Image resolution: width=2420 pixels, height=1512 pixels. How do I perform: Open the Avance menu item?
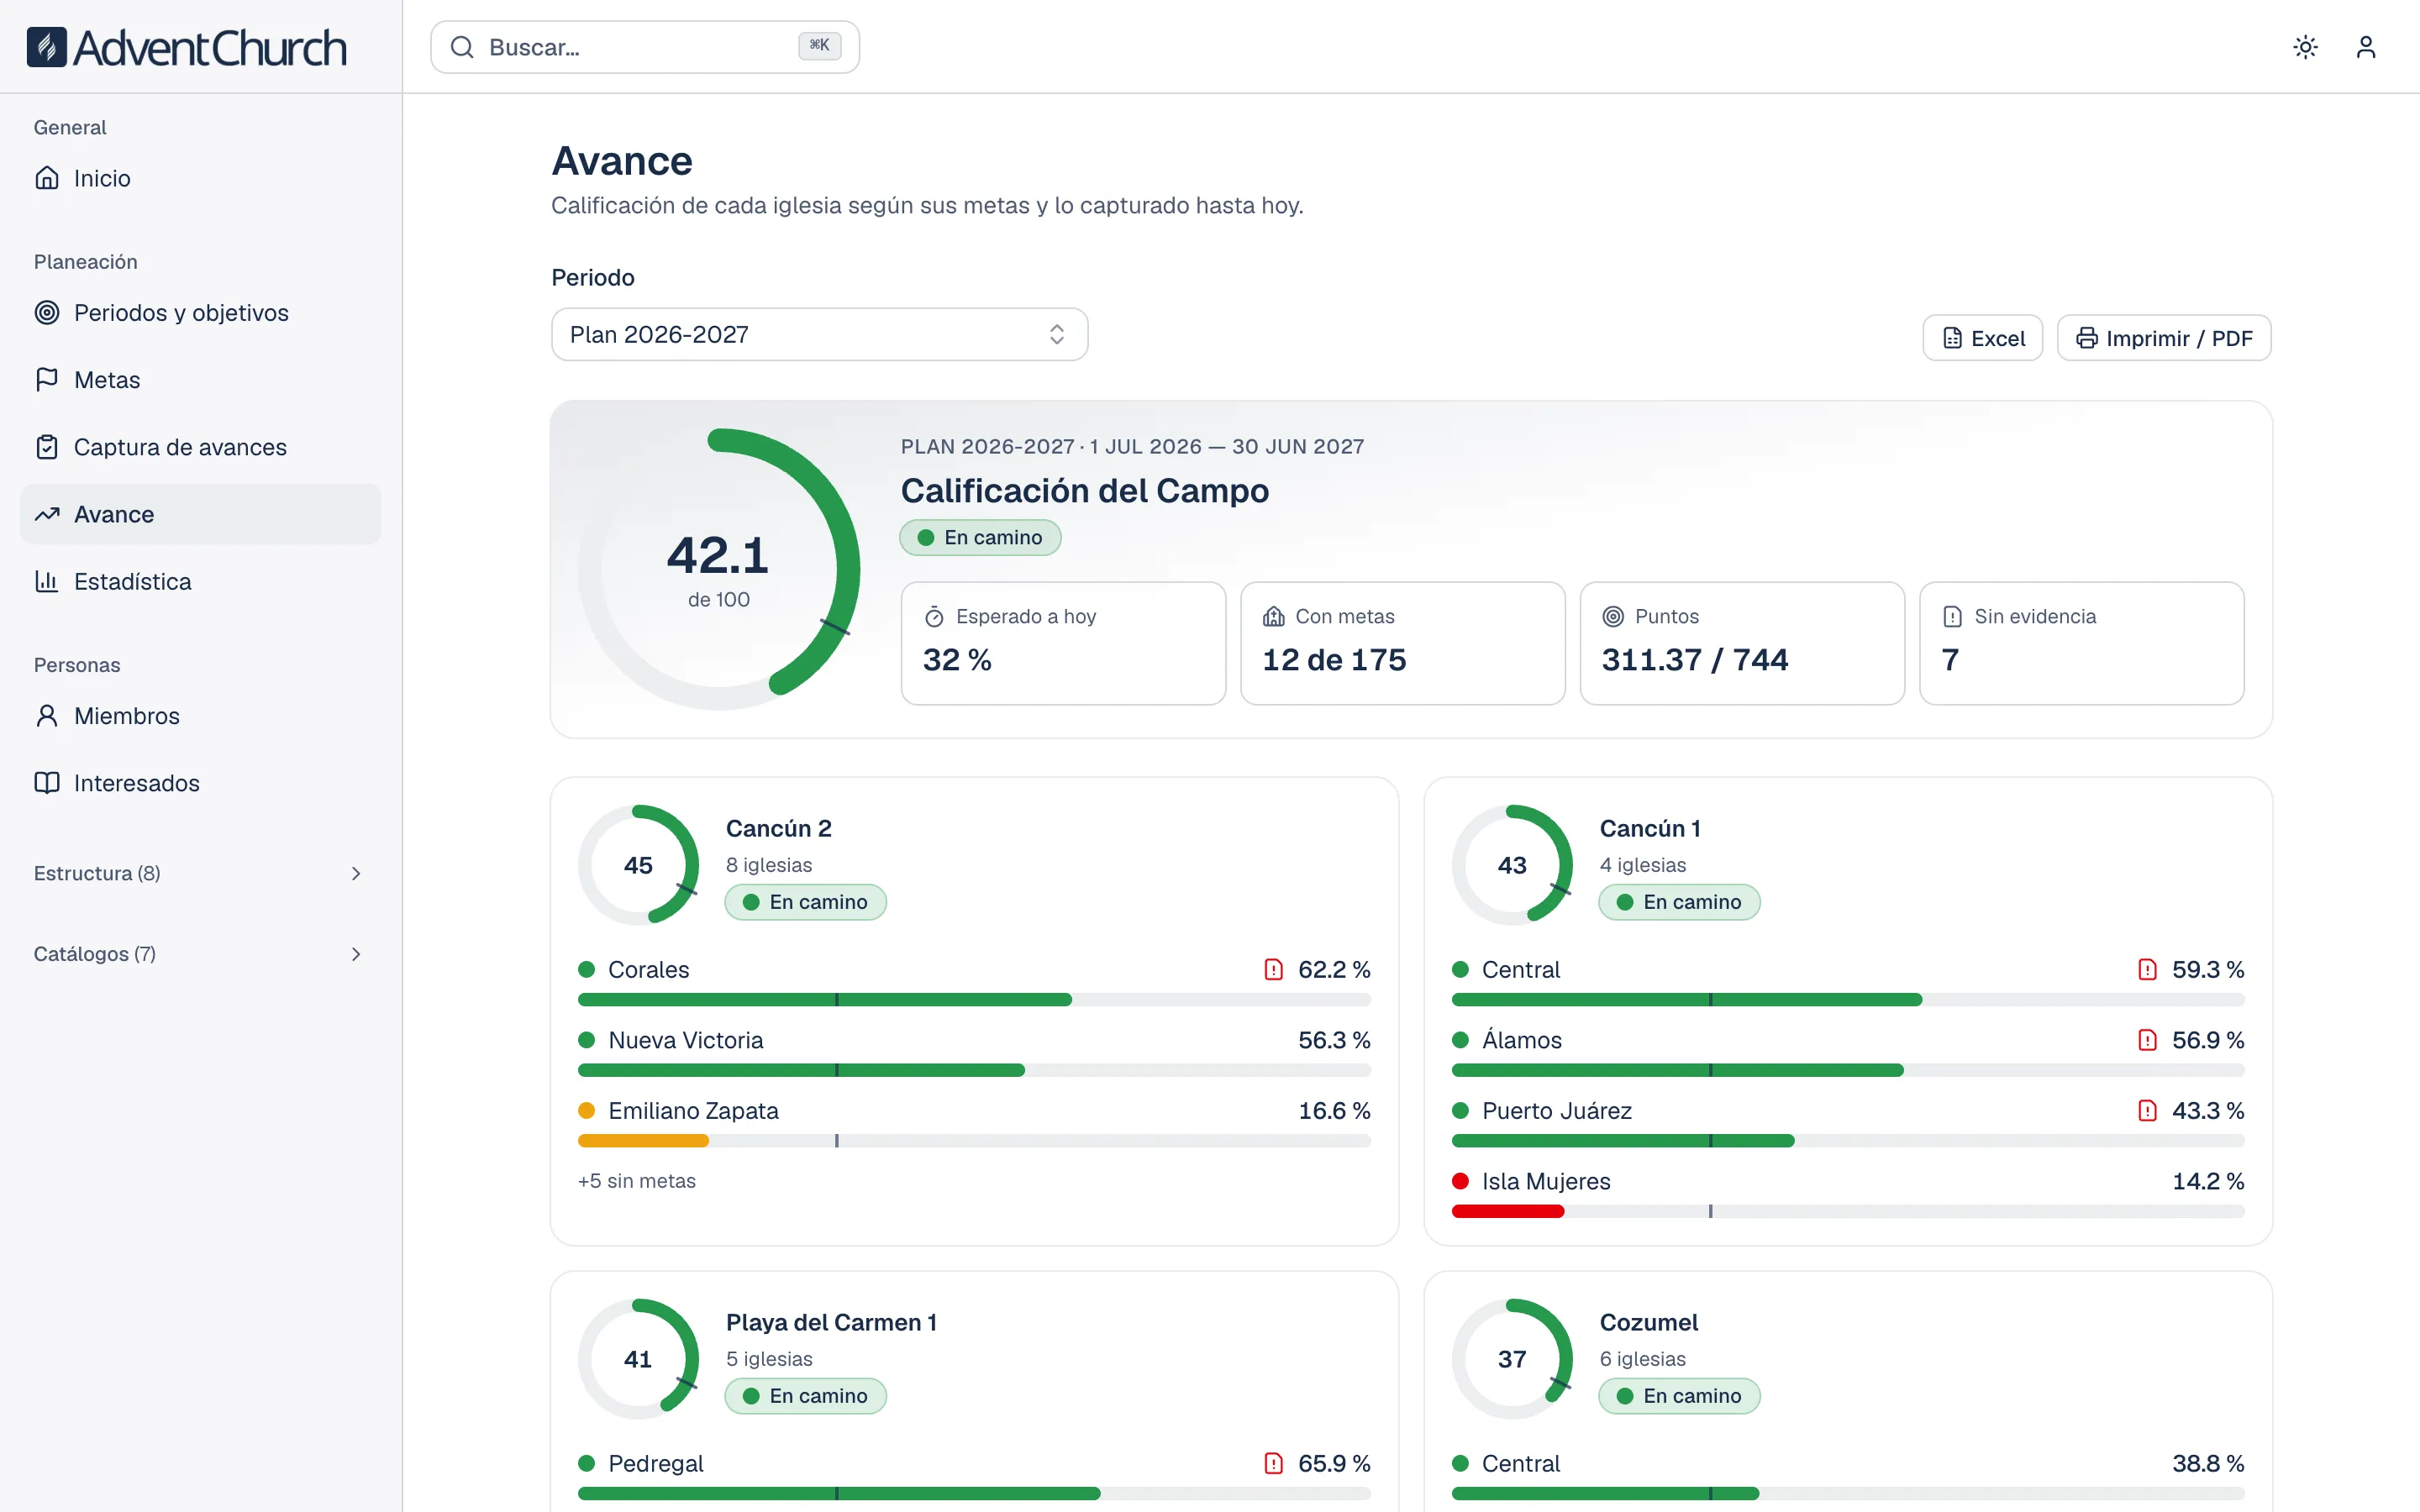coord(200,514)
